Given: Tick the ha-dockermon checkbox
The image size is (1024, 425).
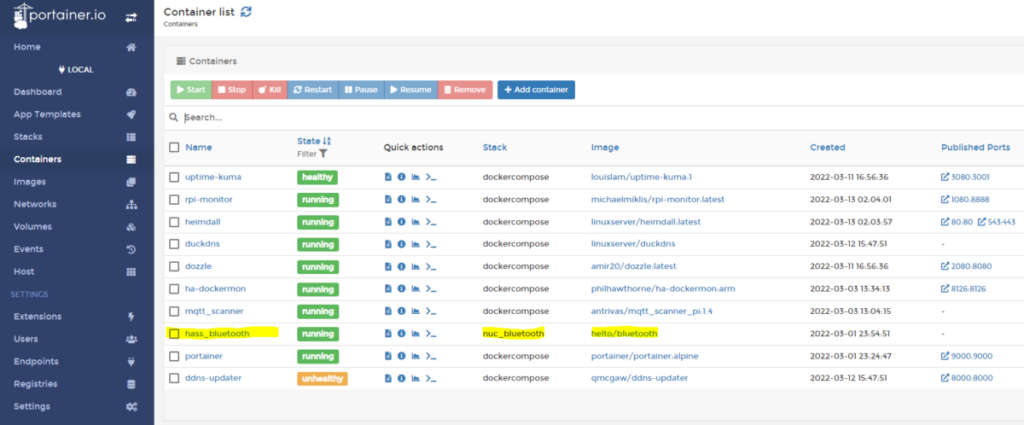Looking at the screenshot, I should (174, 289).
